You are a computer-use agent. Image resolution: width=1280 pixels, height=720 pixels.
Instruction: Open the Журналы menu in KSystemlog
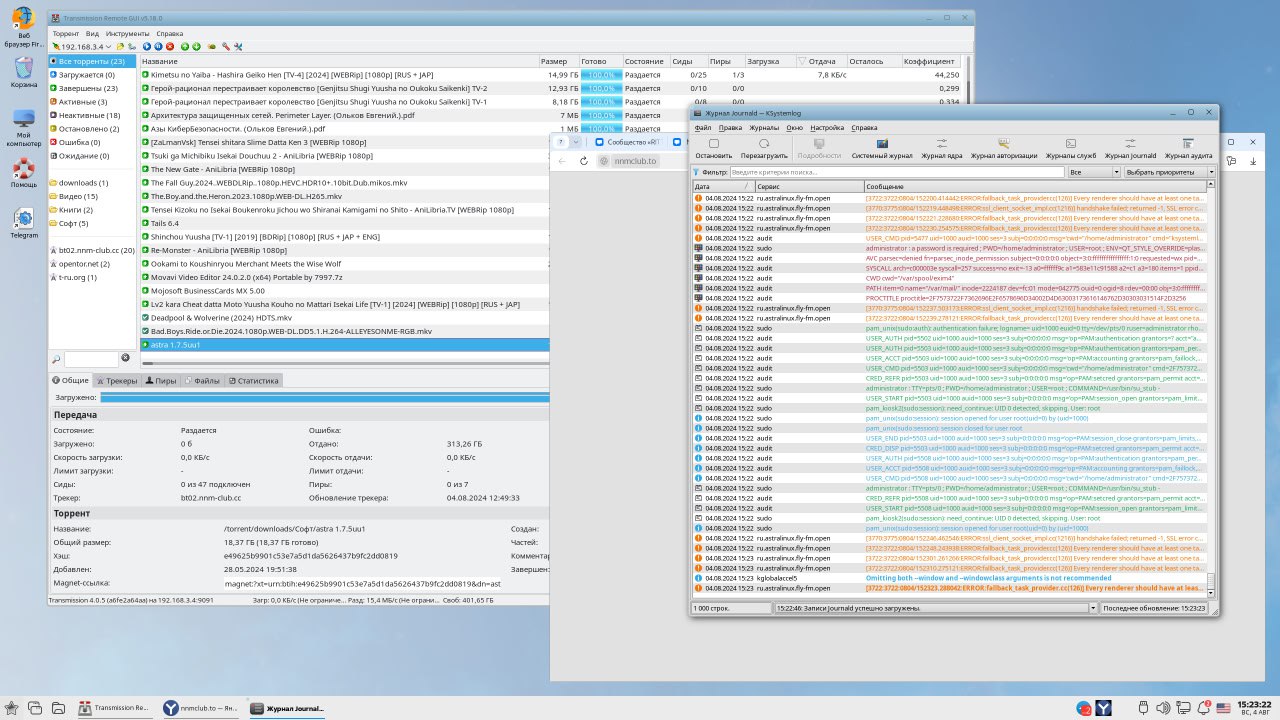pos(764,128)
